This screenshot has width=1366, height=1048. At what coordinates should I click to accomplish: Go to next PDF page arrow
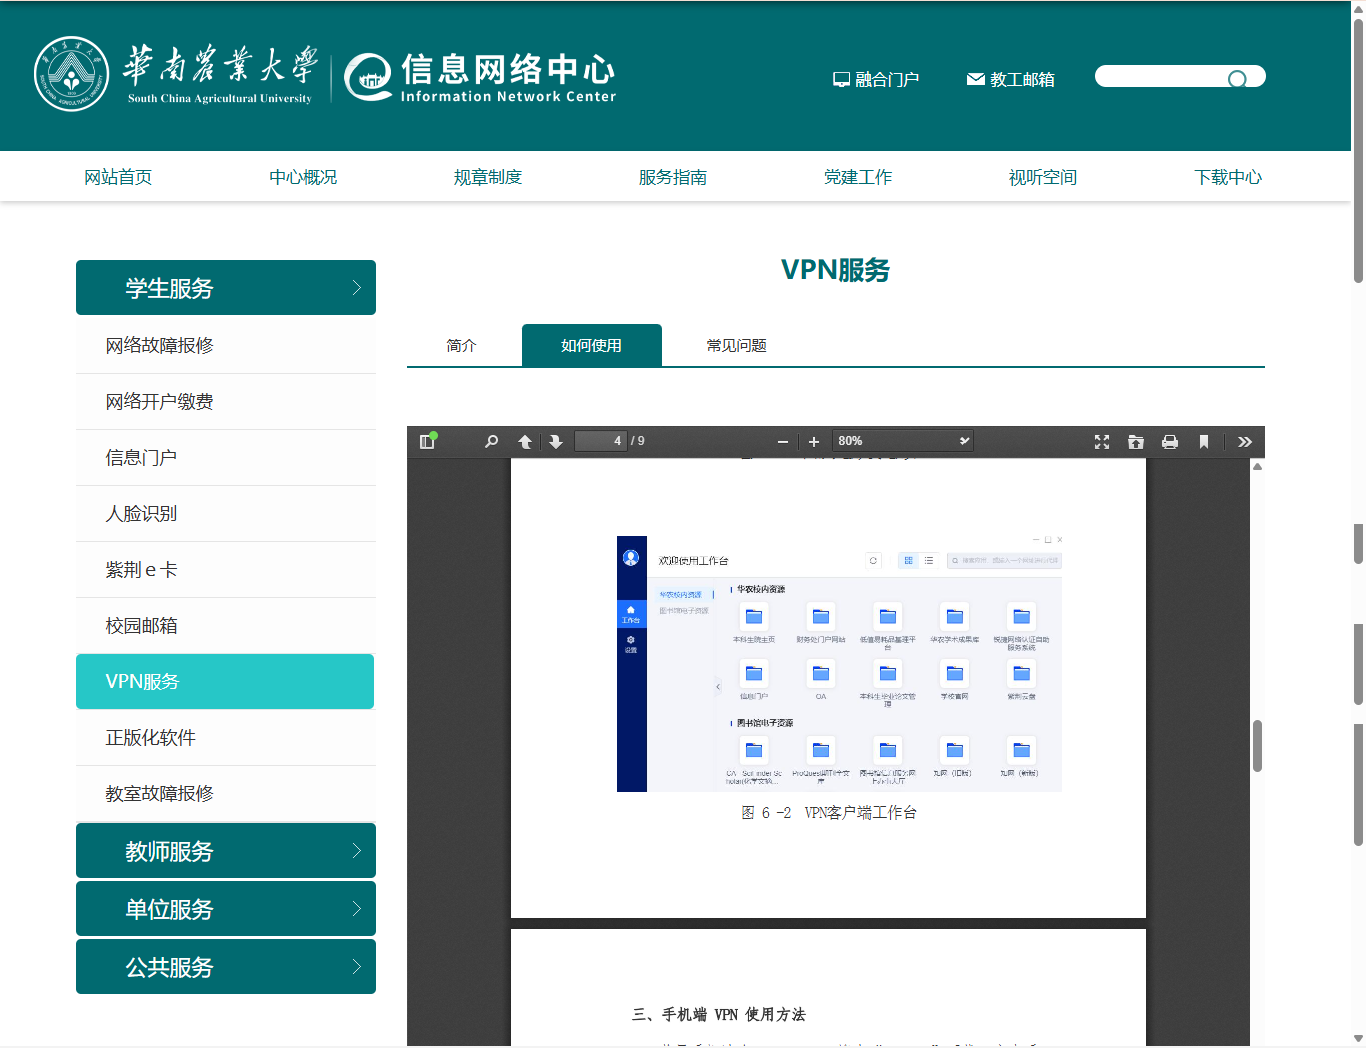tap(556, 441)
